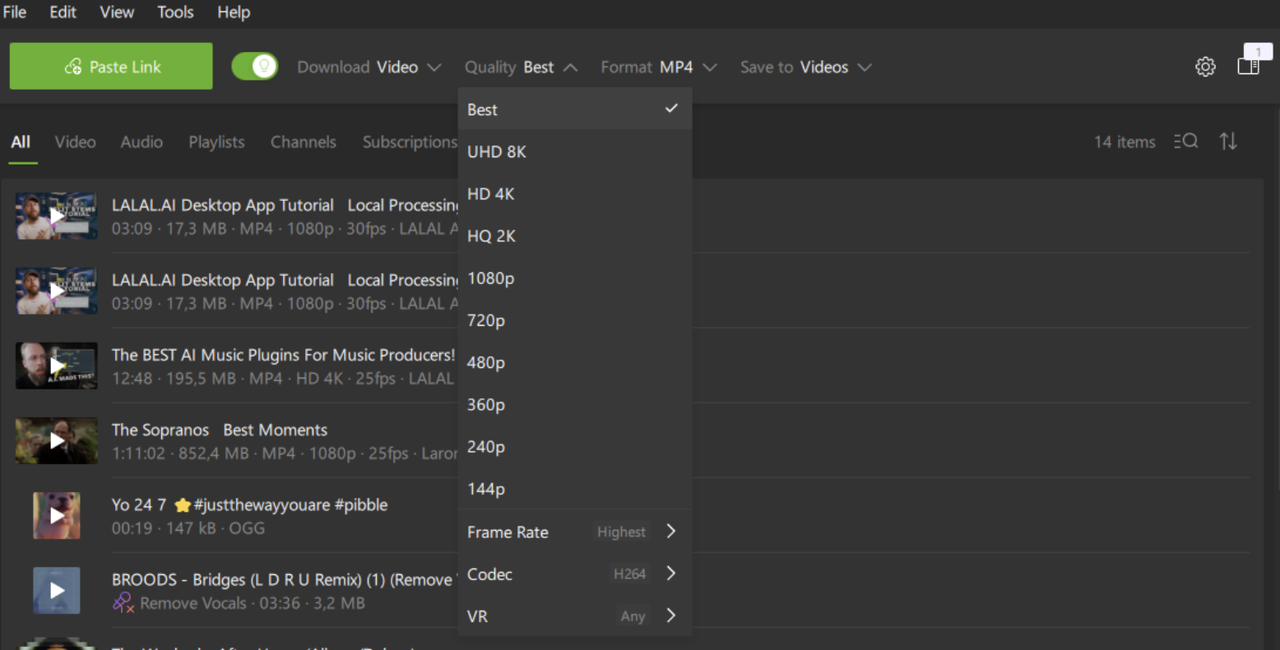The height and width of the screenshot is (650, 1280).
Task: Open the Tools menu
Action: pos(176,12)
